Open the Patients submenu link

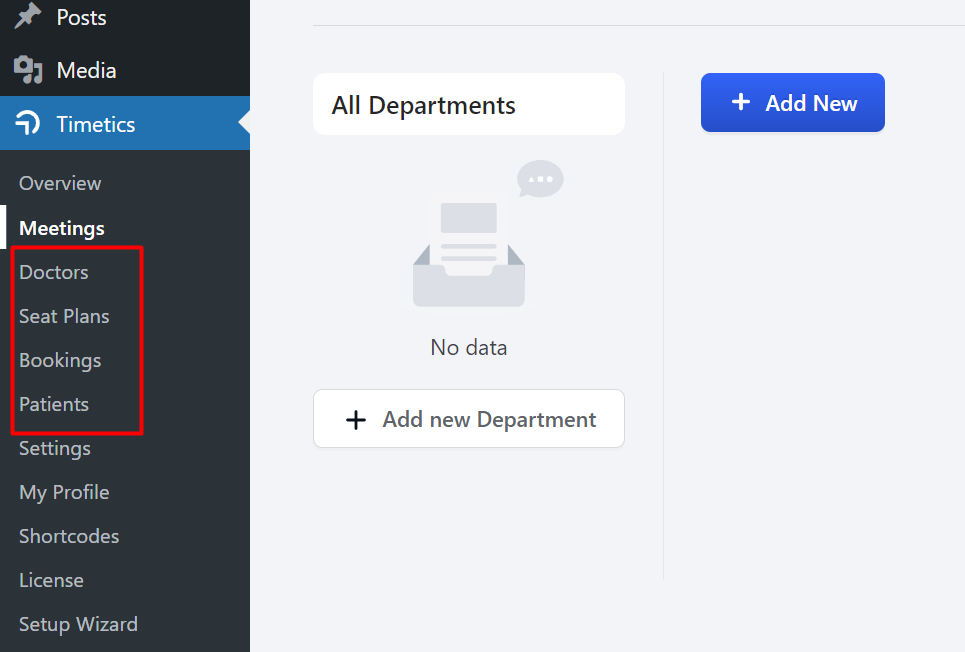54,404
